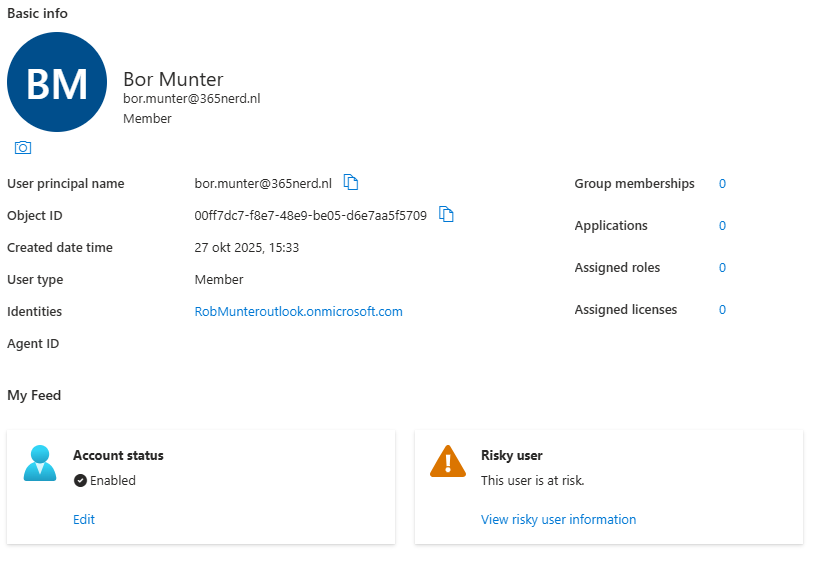817x565 pixels.
Task: Select the Risky user card title
Action: point(511,456)
